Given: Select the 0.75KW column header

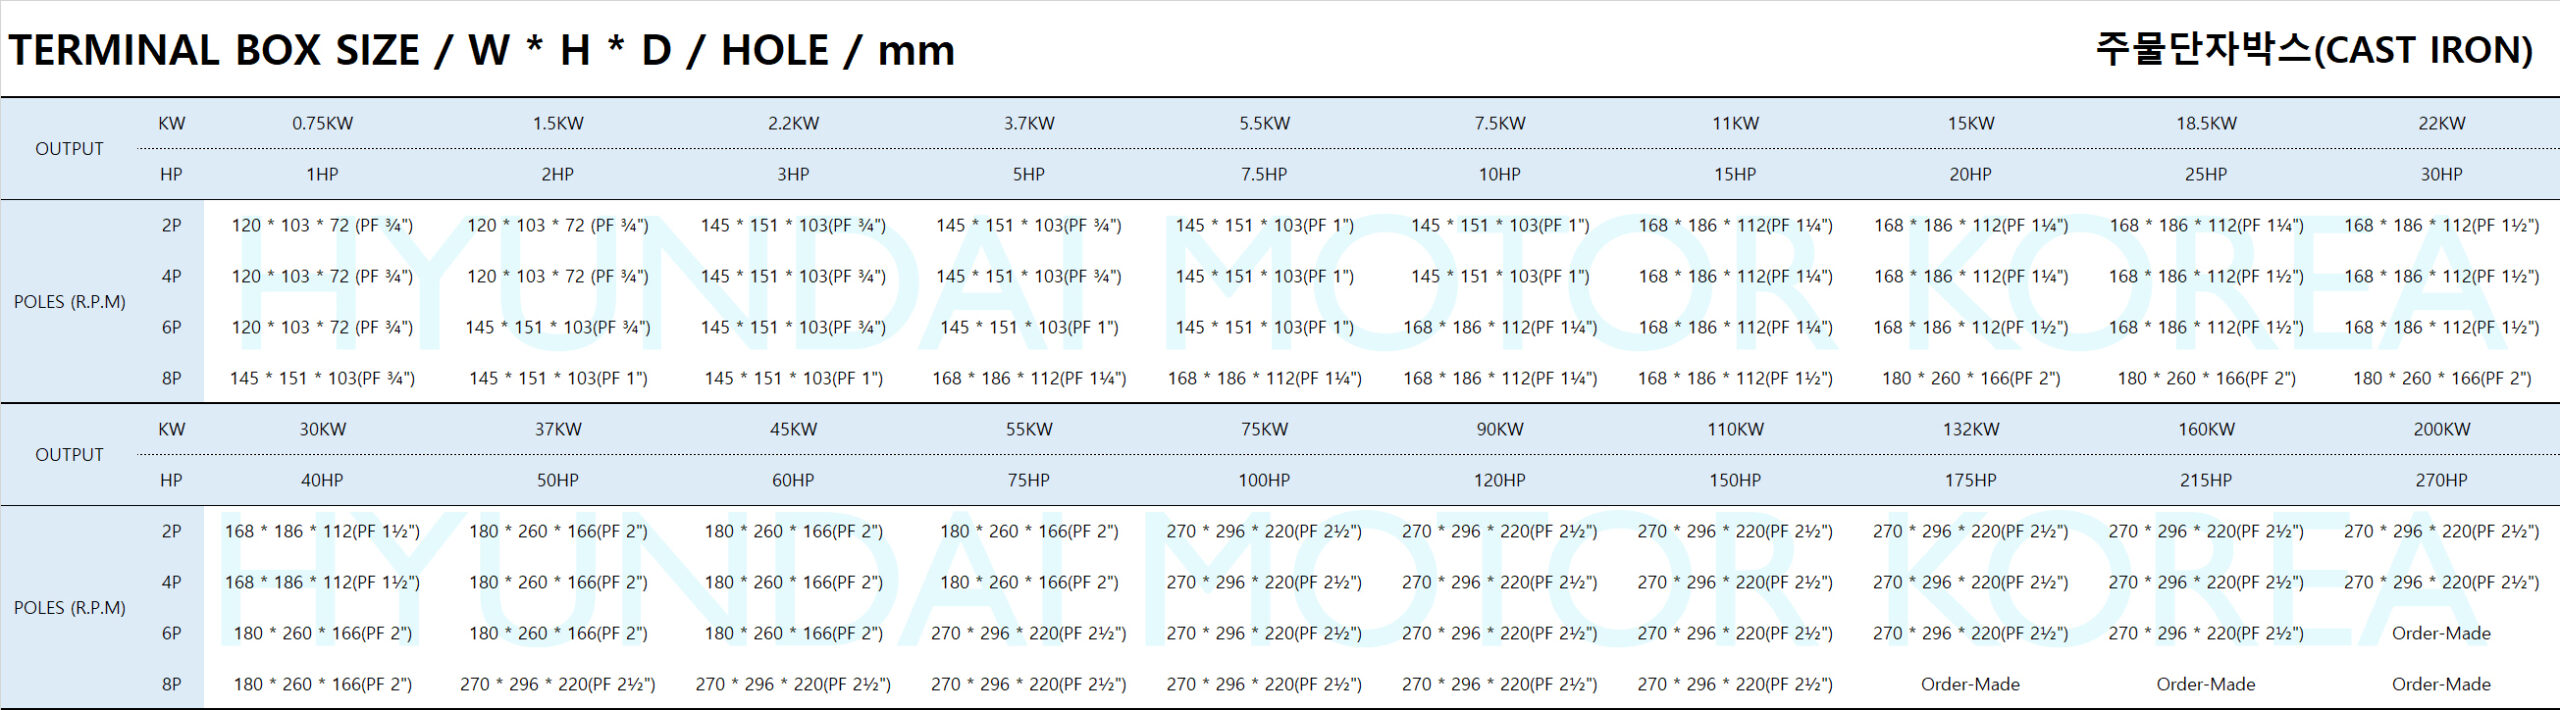Looking at the screenshot, I should pyautogui.click(x=322, y=123).
